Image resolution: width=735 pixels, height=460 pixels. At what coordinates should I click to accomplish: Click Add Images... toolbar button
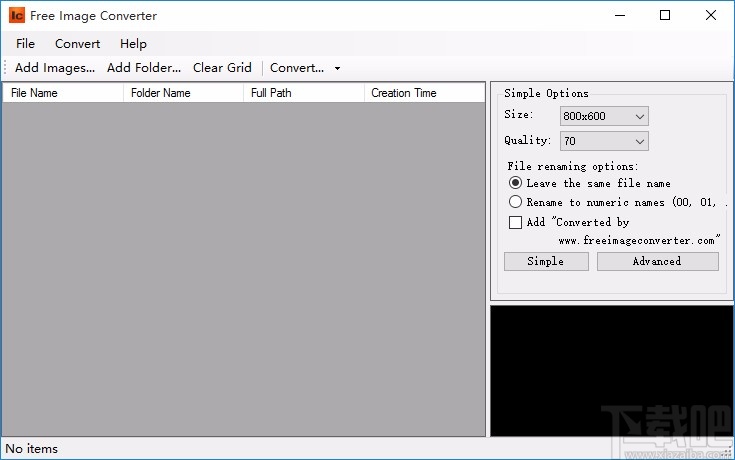pos(55,68)
